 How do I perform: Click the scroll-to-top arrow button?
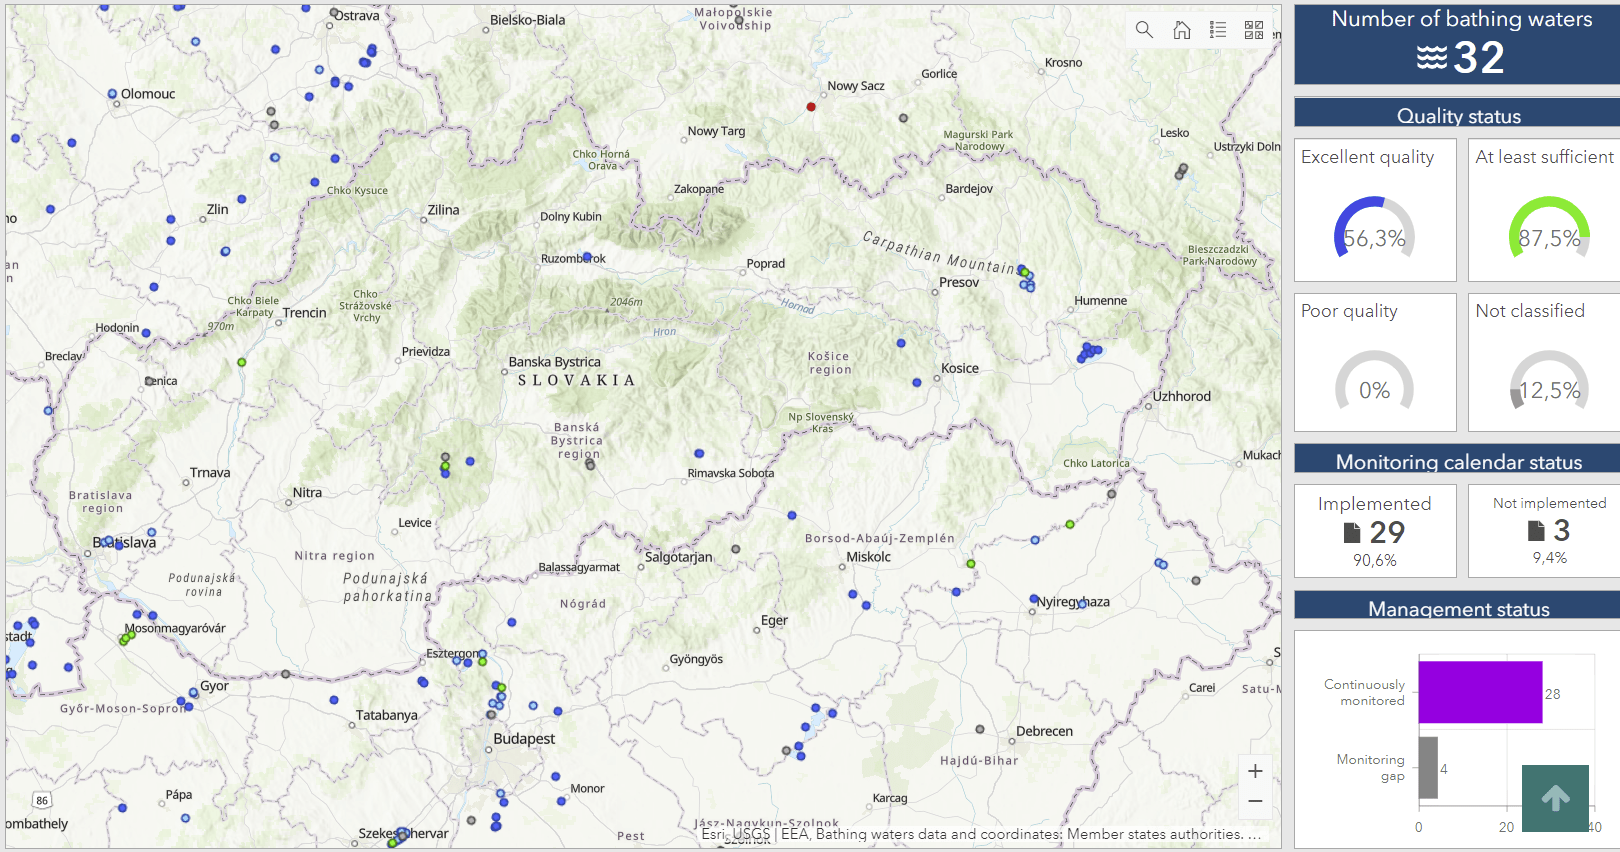(1555, 798)
